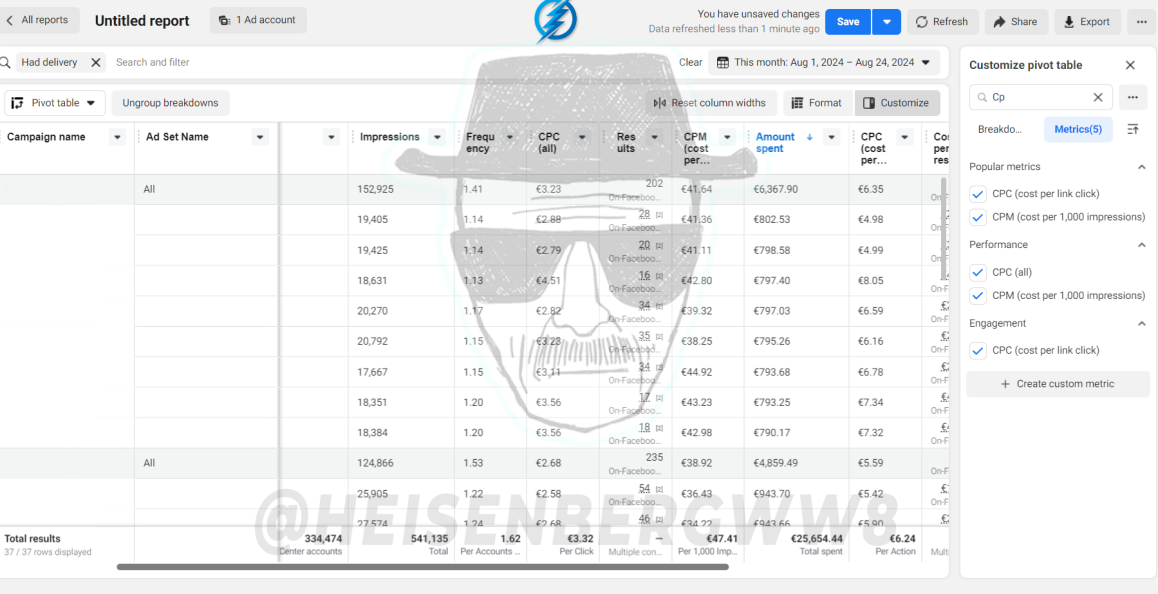Expand the Save button dropdown arrow
Viewport: 1158px width, 594px height.
coord(886,21)
